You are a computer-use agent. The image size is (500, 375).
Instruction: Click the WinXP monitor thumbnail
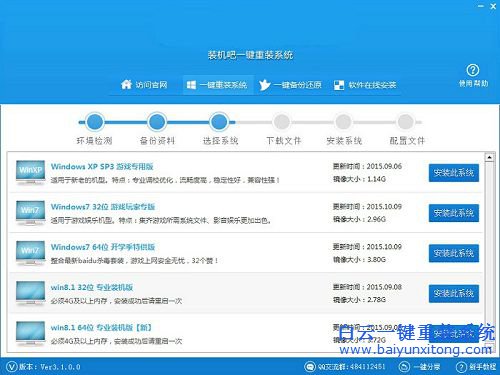30,172
